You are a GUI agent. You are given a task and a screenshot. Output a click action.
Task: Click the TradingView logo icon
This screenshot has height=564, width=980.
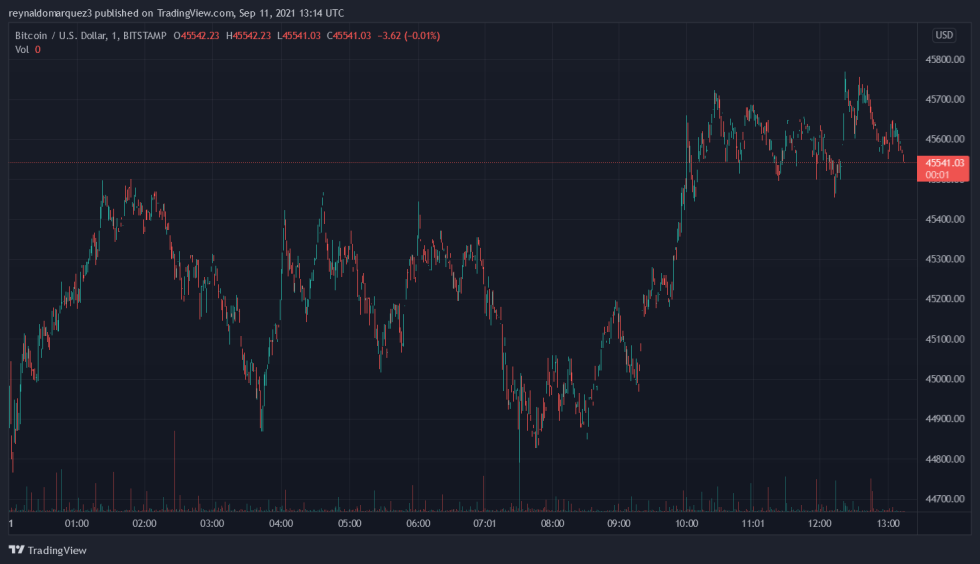16,550
